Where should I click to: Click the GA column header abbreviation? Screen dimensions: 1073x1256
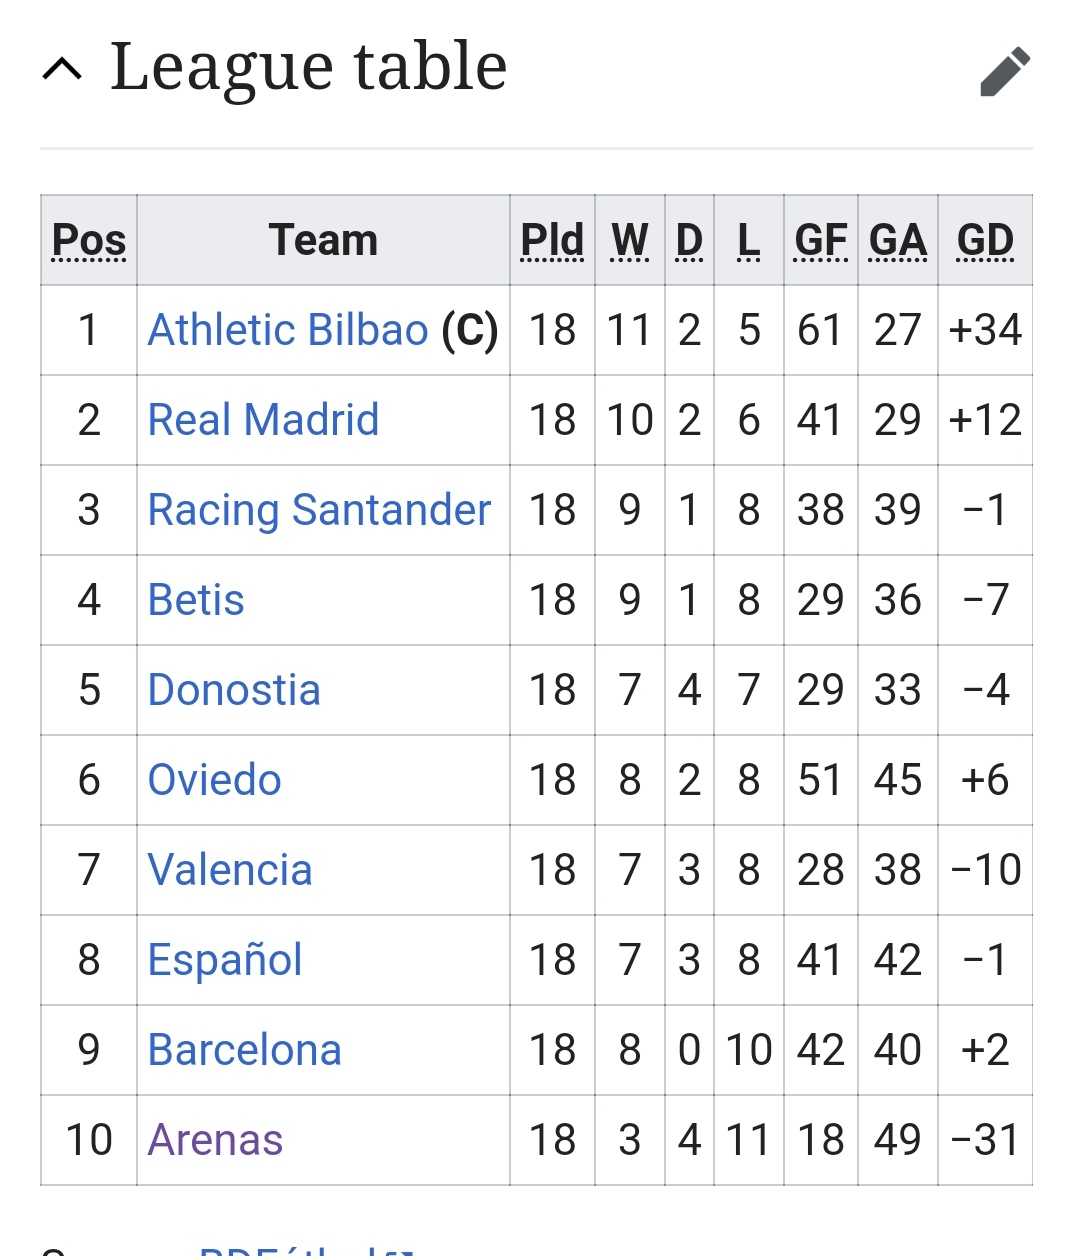tap(897, 240)
